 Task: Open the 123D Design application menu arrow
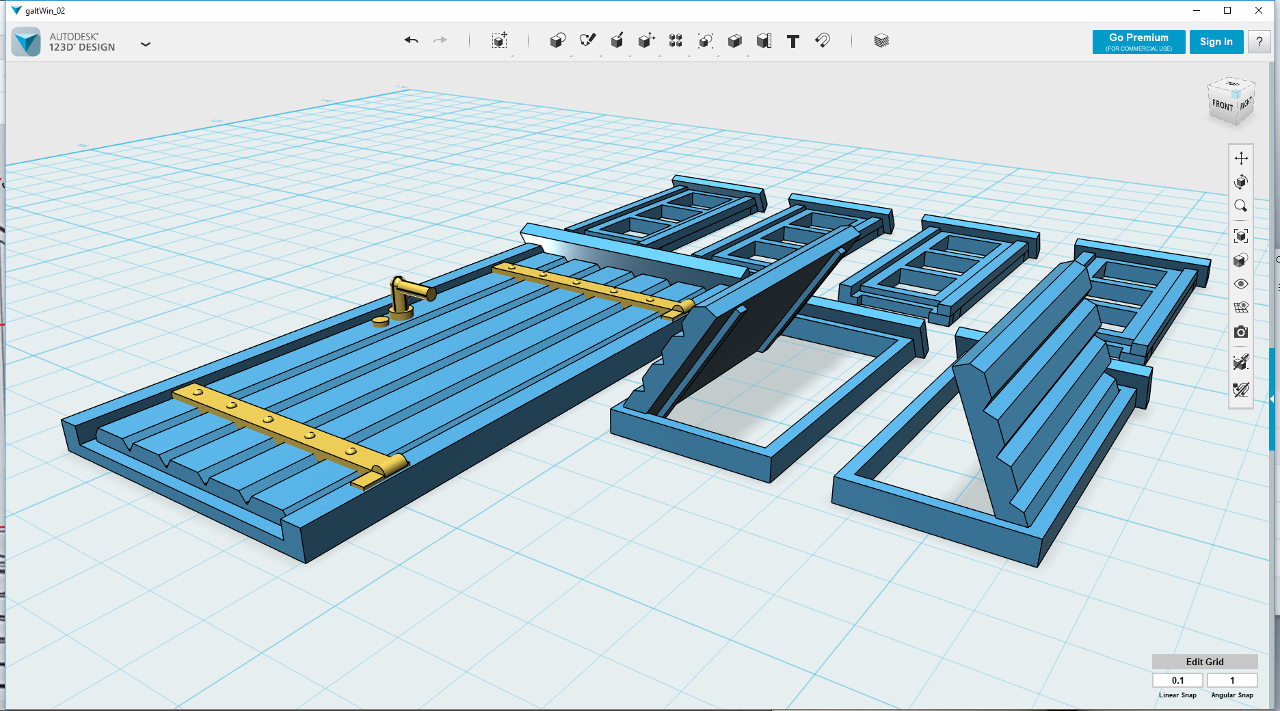146,44
